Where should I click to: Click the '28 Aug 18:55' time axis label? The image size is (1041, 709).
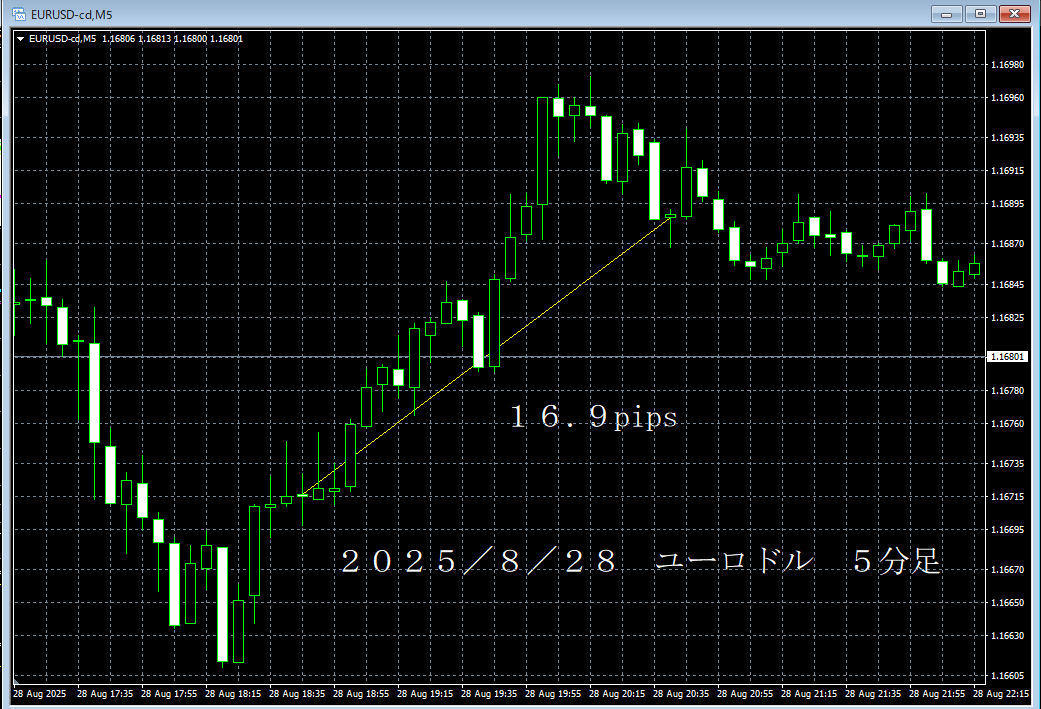click(361, 694)
